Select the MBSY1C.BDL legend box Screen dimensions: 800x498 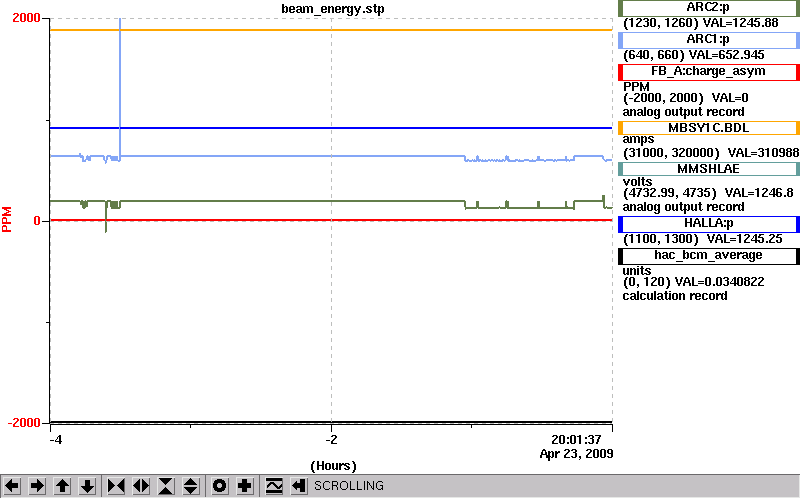point(708,128)
